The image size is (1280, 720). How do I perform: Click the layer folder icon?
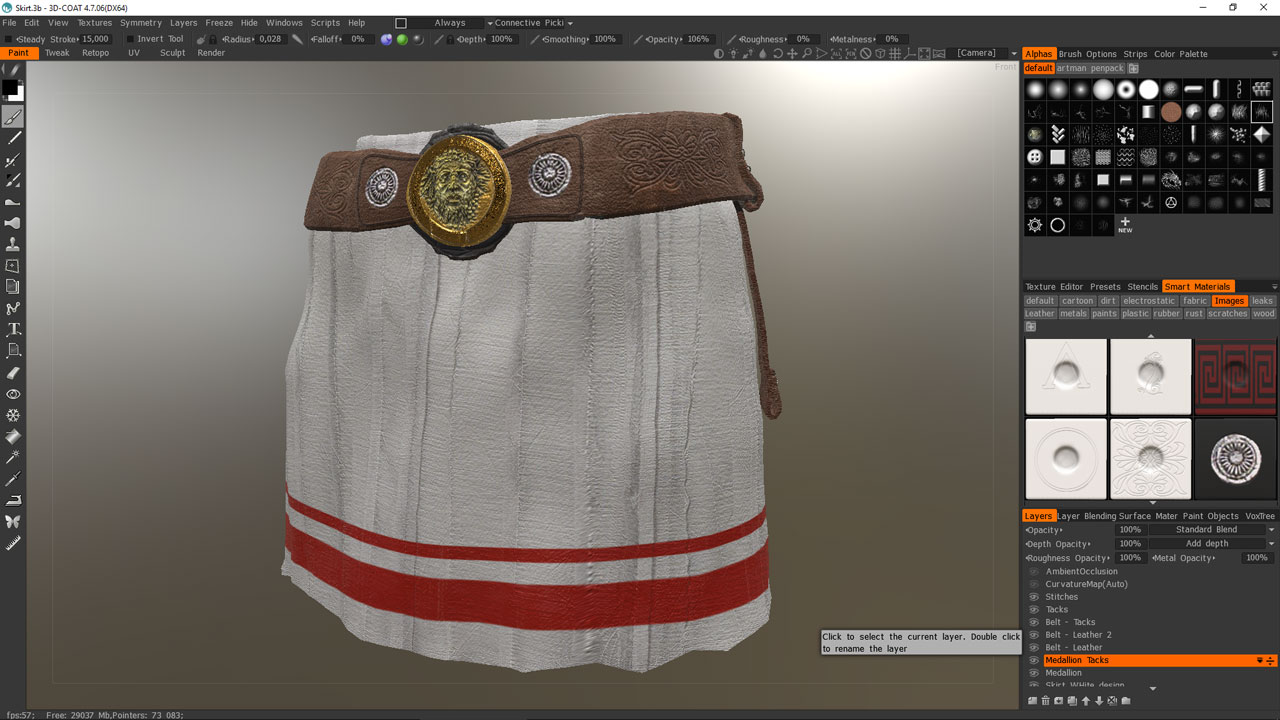tap(1126, 701)
